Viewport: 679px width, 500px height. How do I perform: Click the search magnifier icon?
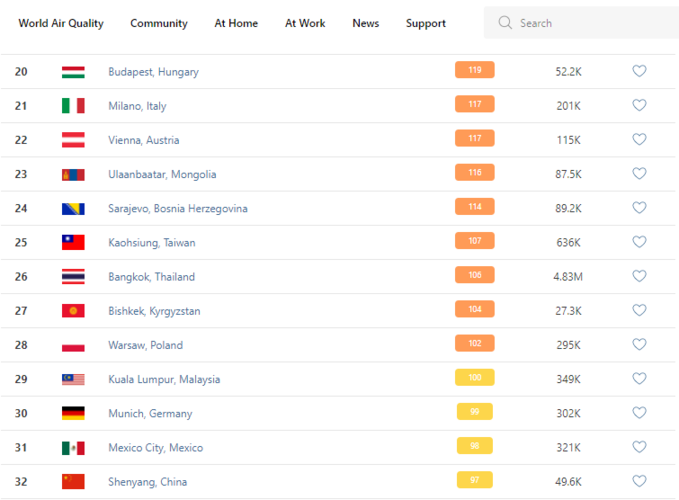coord(505,23)
